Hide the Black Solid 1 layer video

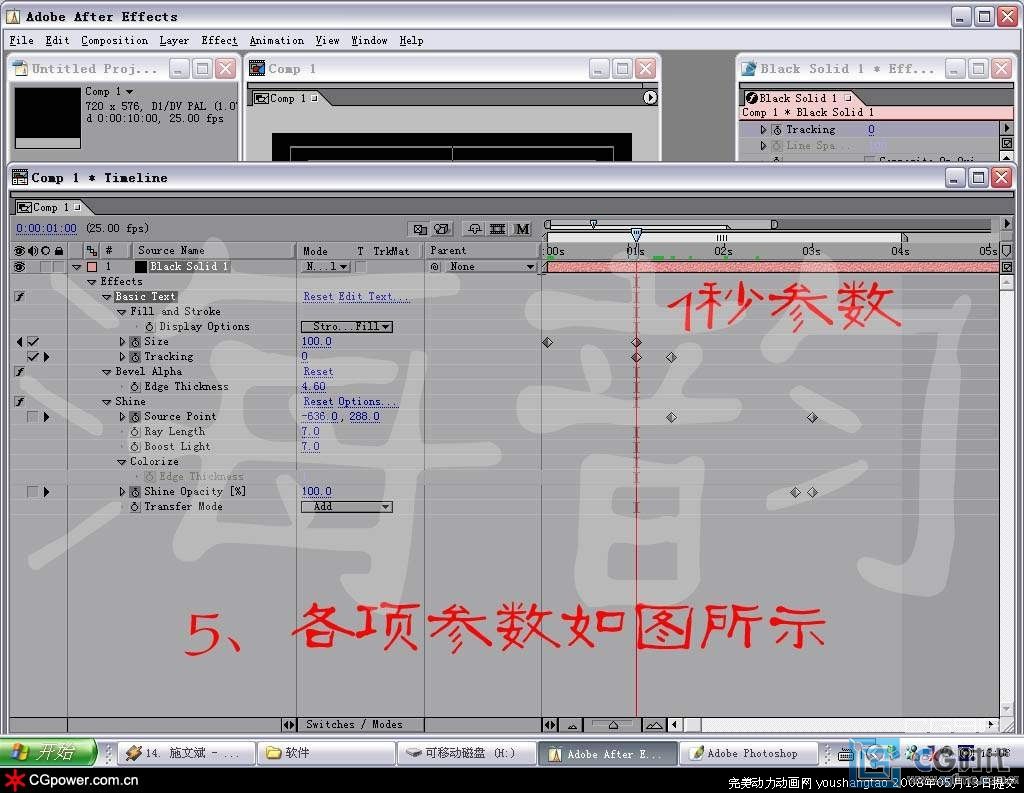(19, 267)
